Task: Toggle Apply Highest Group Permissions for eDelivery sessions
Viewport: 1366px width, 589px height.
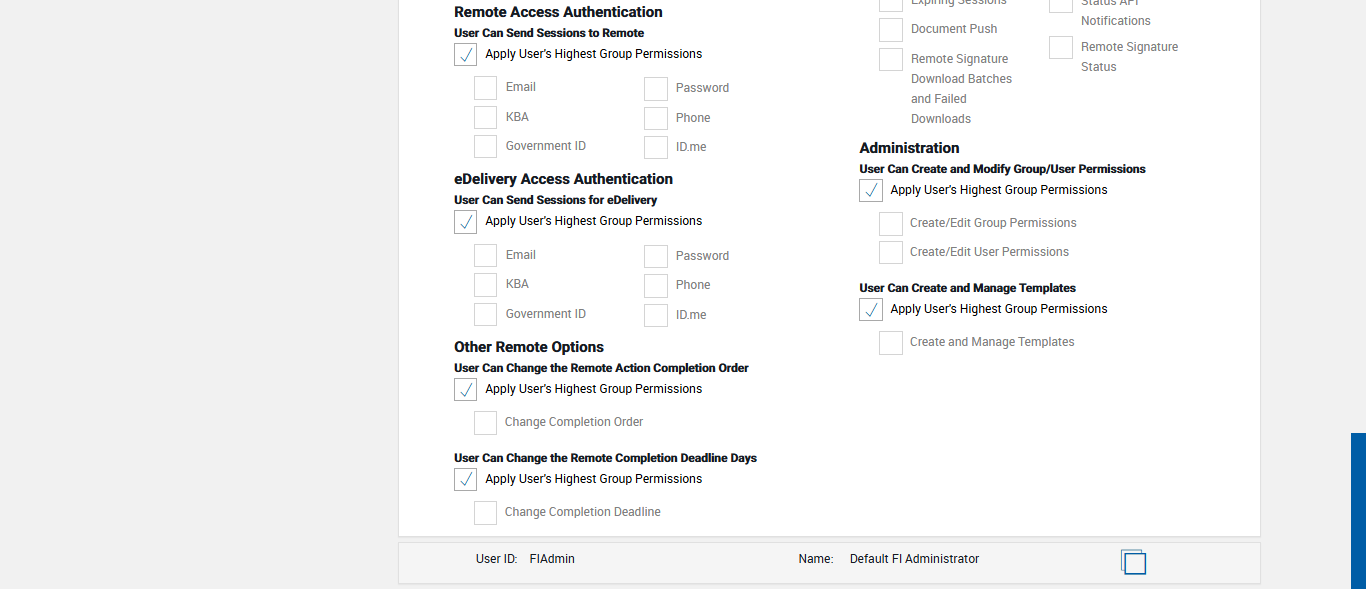Action: click(466, 222)
